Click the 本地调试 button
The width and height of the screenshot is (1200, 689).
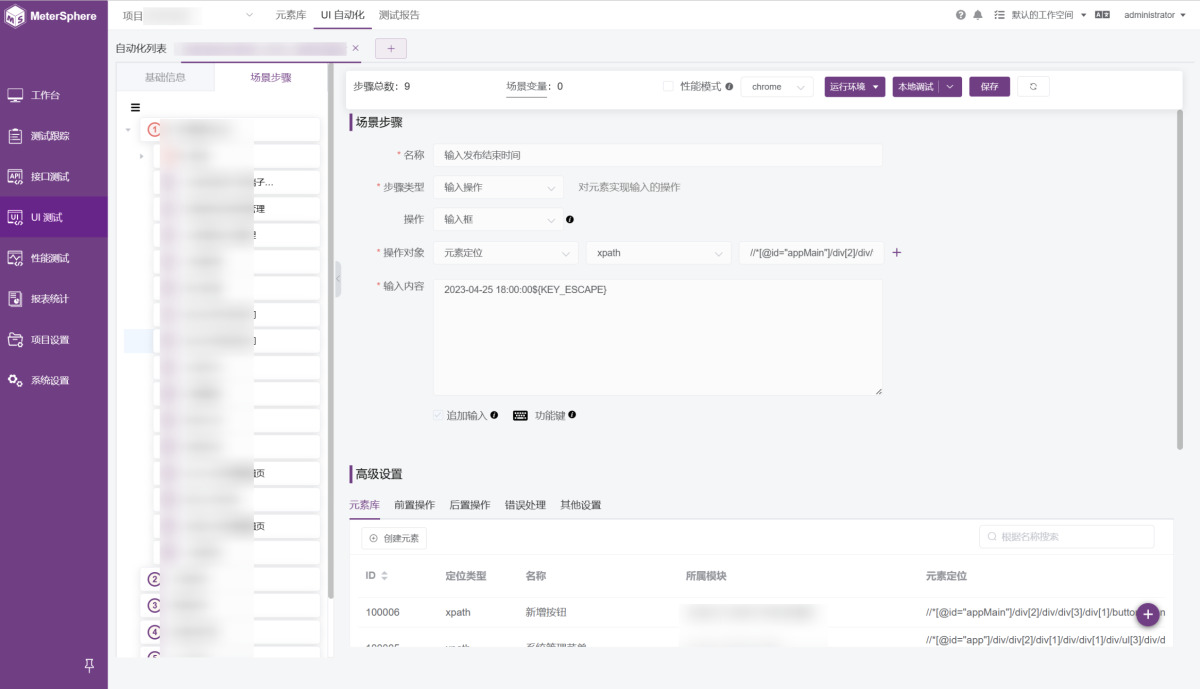point(915,87)
